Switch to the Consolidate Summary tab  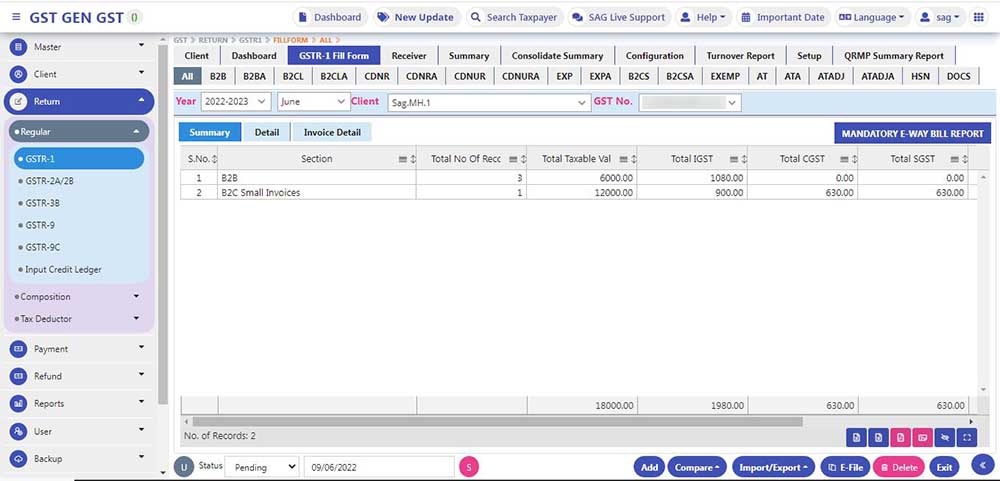coord(557,56)
